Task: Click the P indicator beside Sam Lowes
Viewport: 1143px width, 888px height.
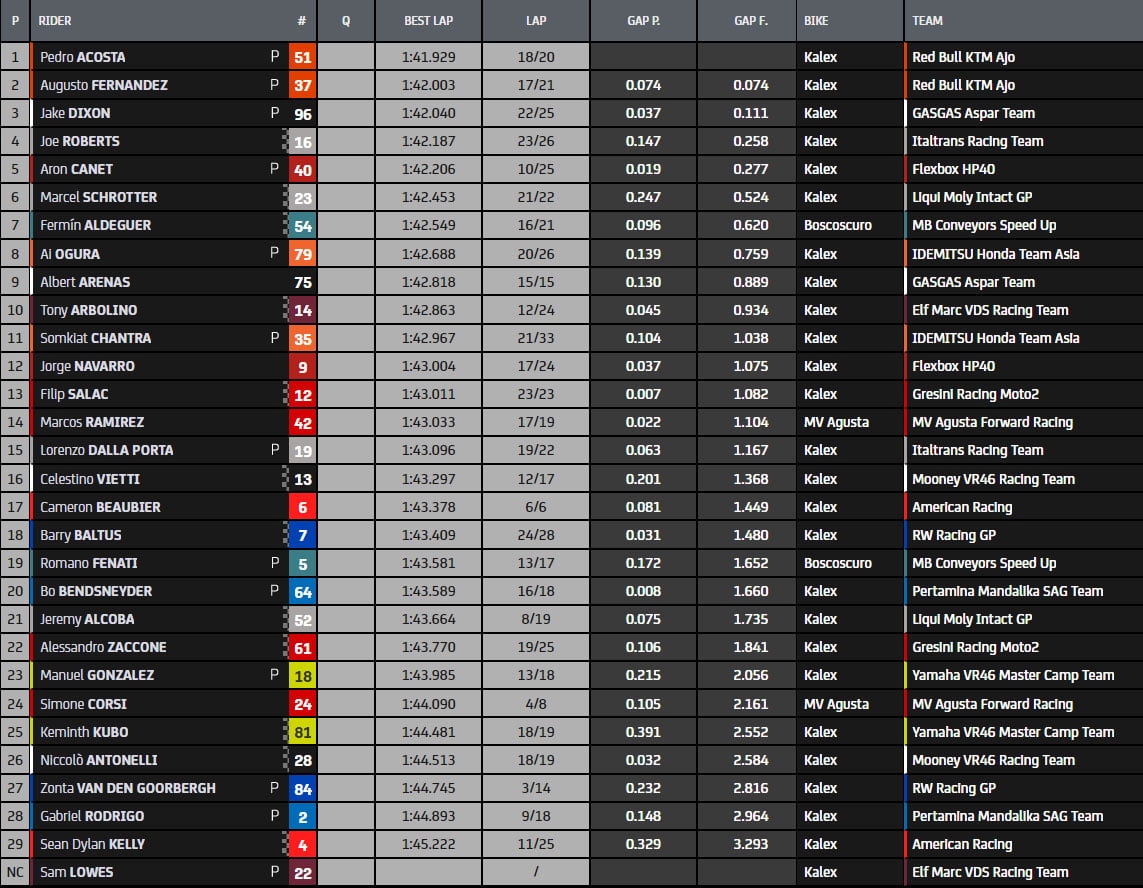Action: pyautogui.click(x=275, y=872)
